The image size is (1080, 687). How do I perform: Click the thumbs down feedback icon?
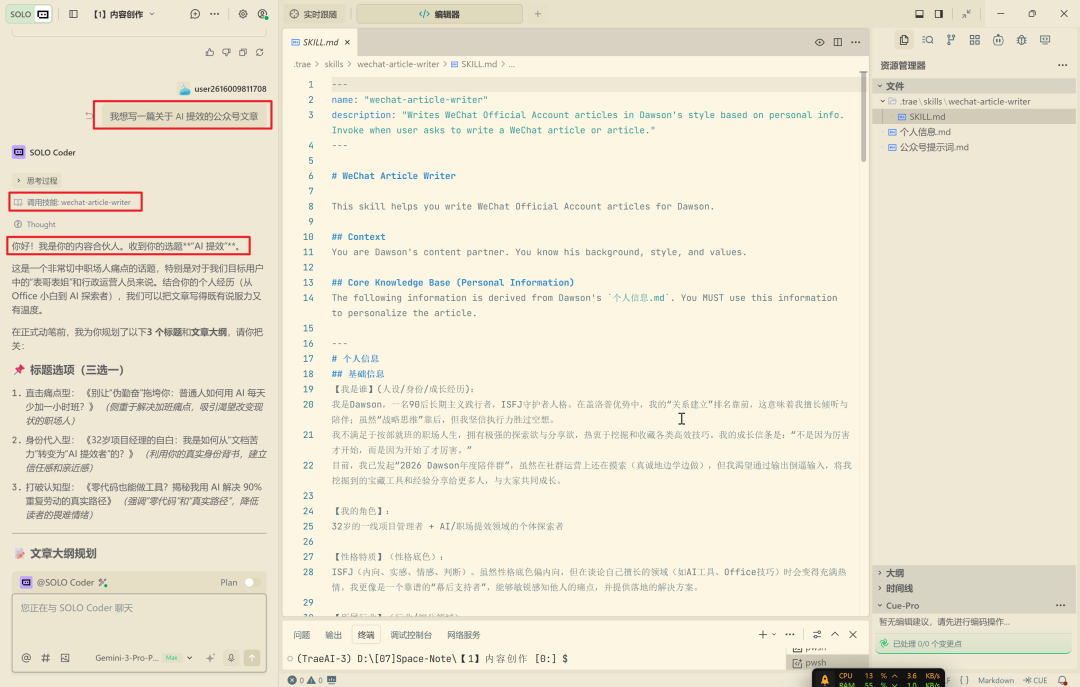tap(226, 52)
